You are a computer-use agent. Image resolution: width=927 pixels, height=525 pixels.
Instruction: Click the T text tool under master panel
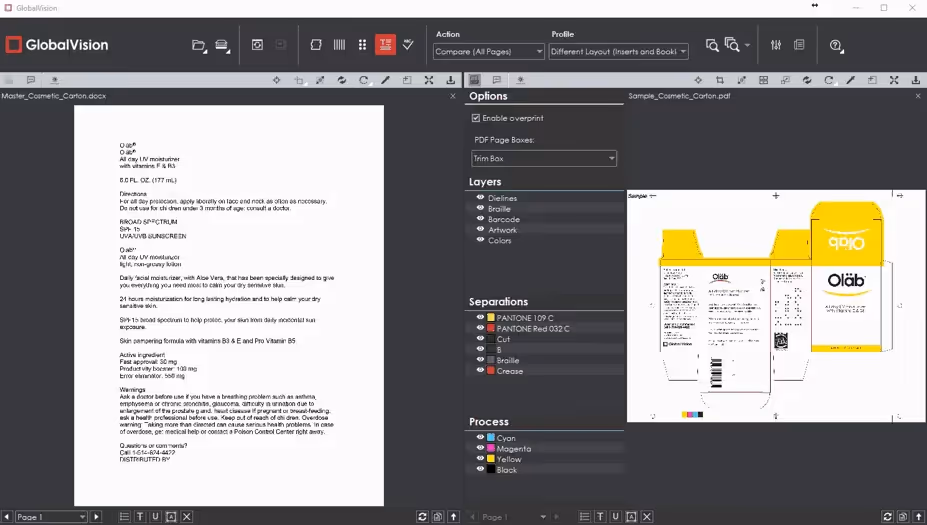tap(140, 517)
